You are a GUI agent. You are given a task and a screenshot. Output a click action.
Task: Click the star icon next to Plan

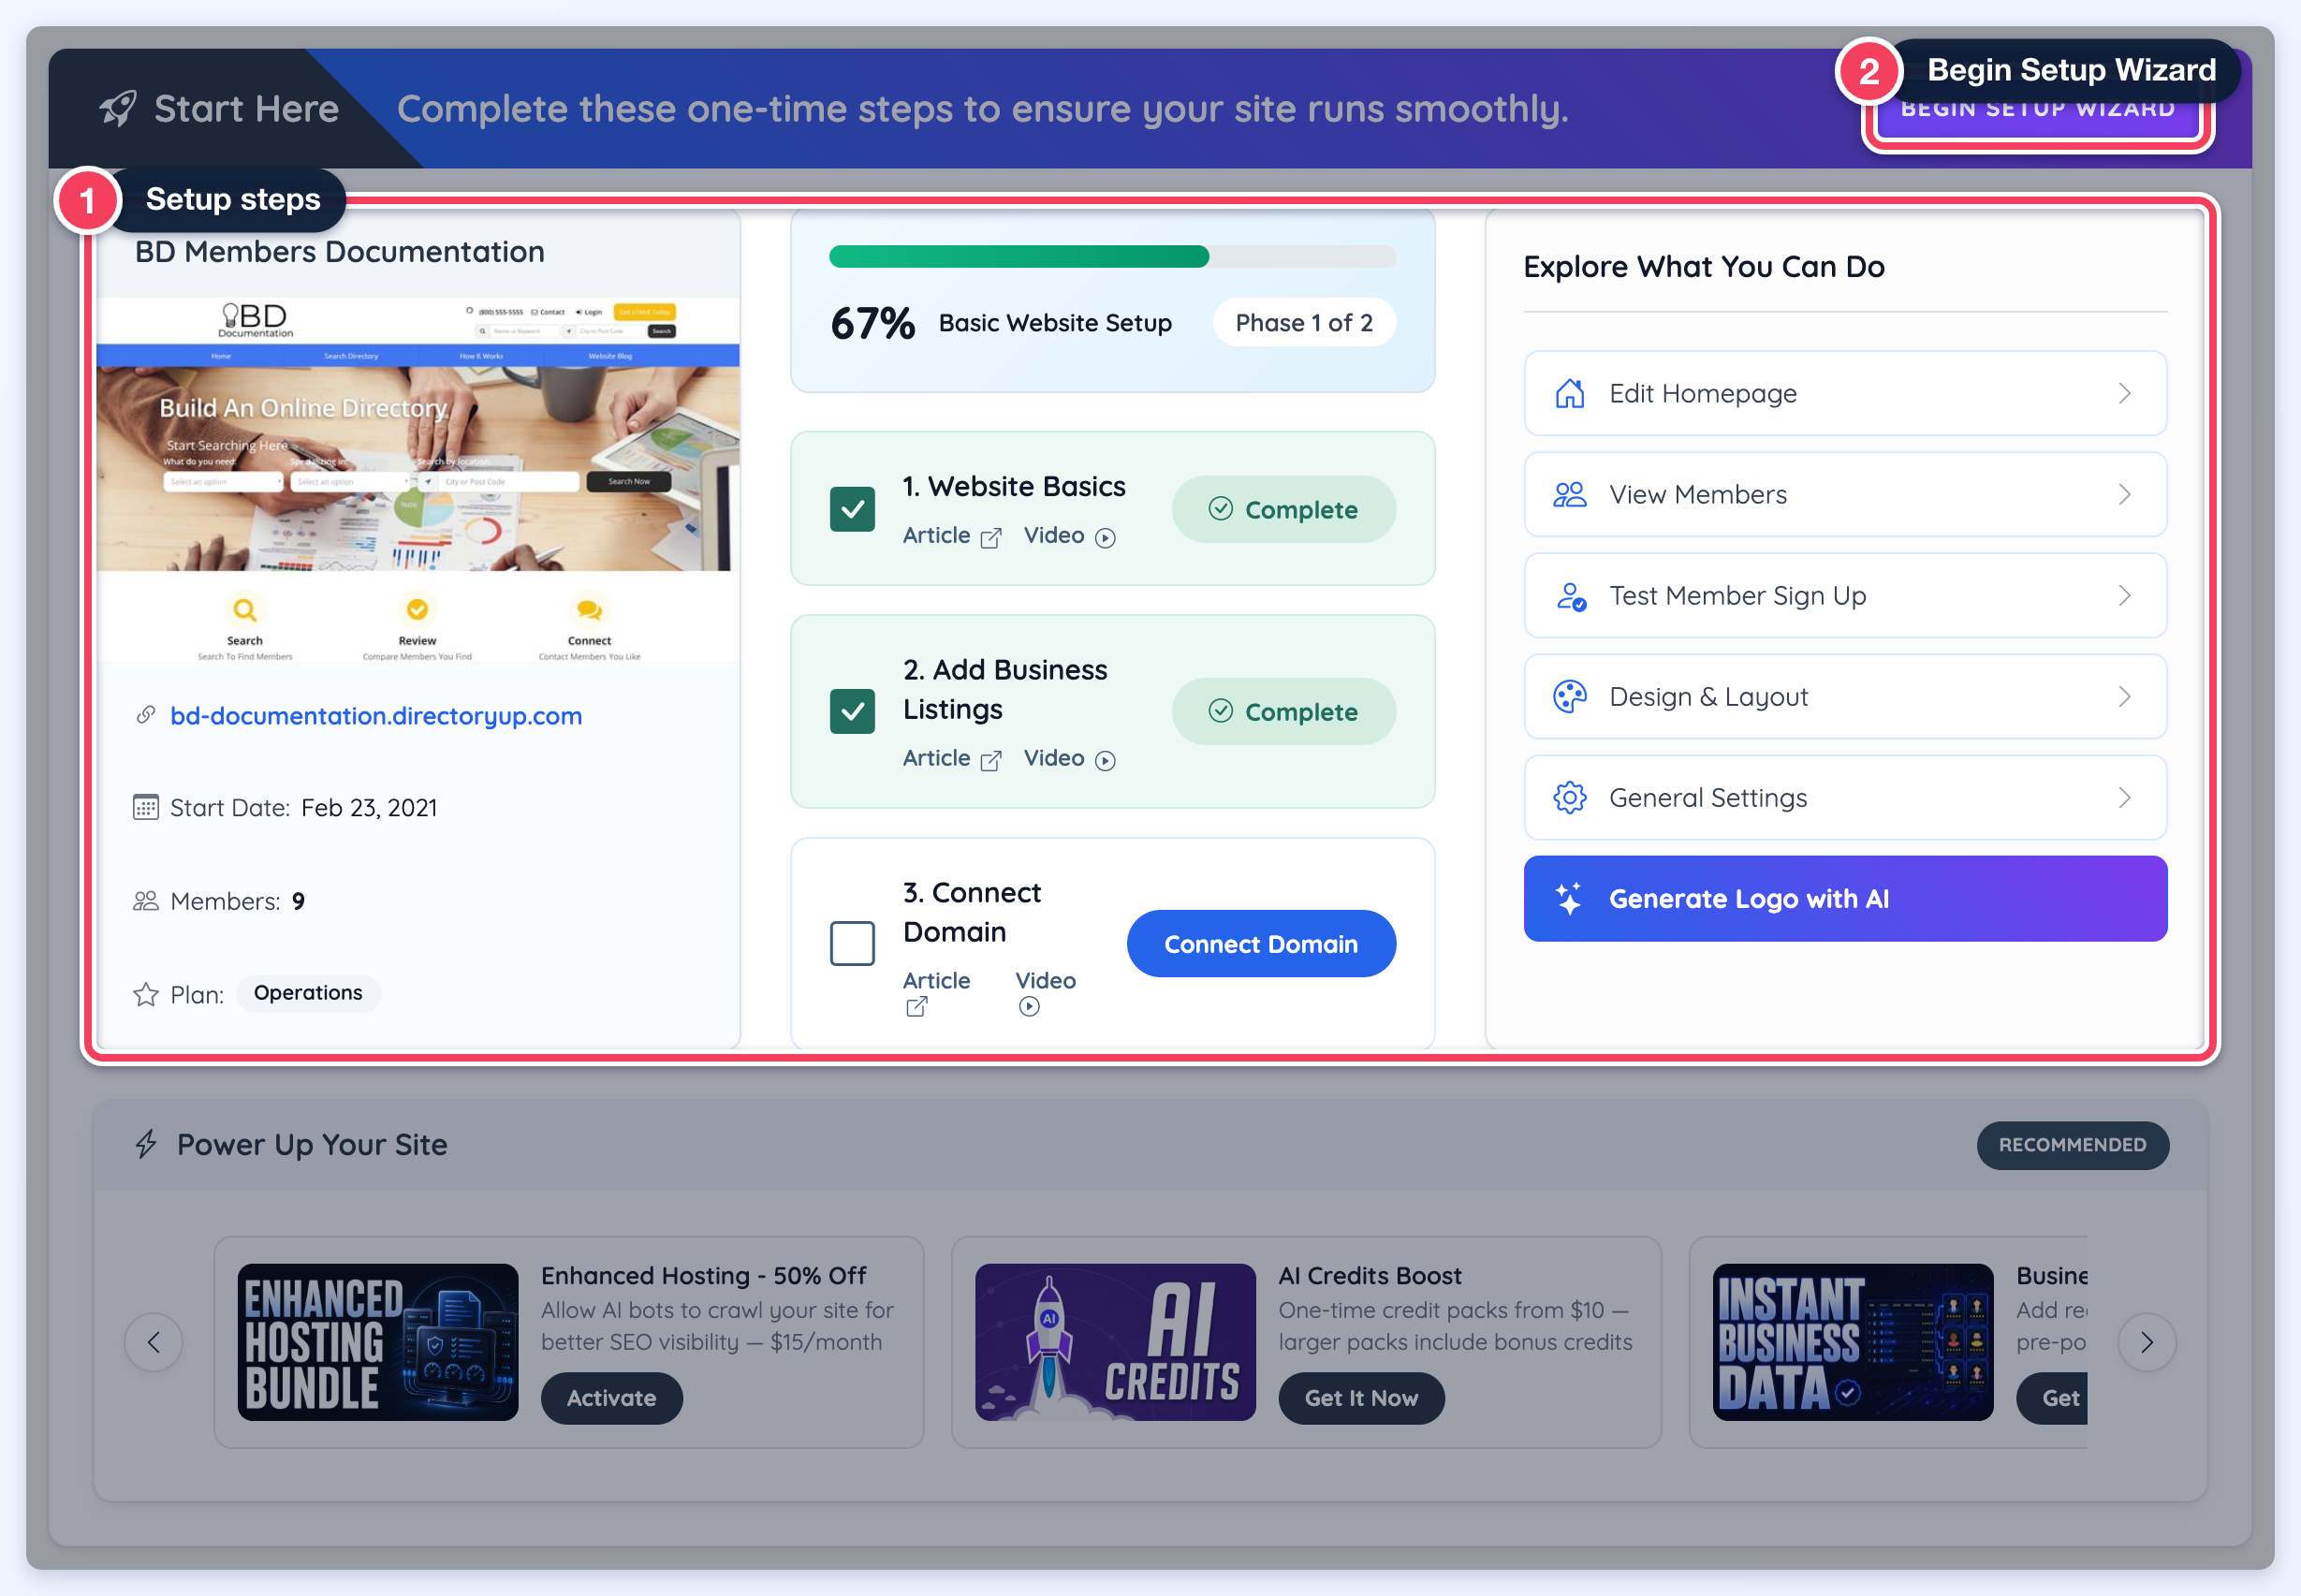pyautogui.click(x=146, y=994)
